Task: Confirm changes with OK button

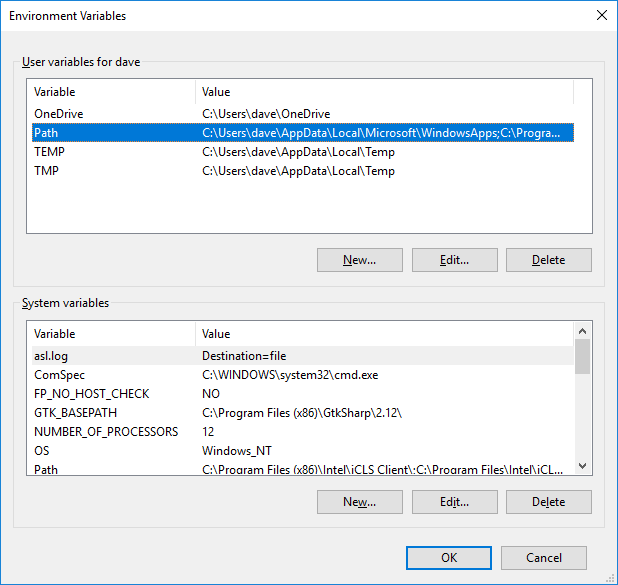Action: [x=449, y=558]
